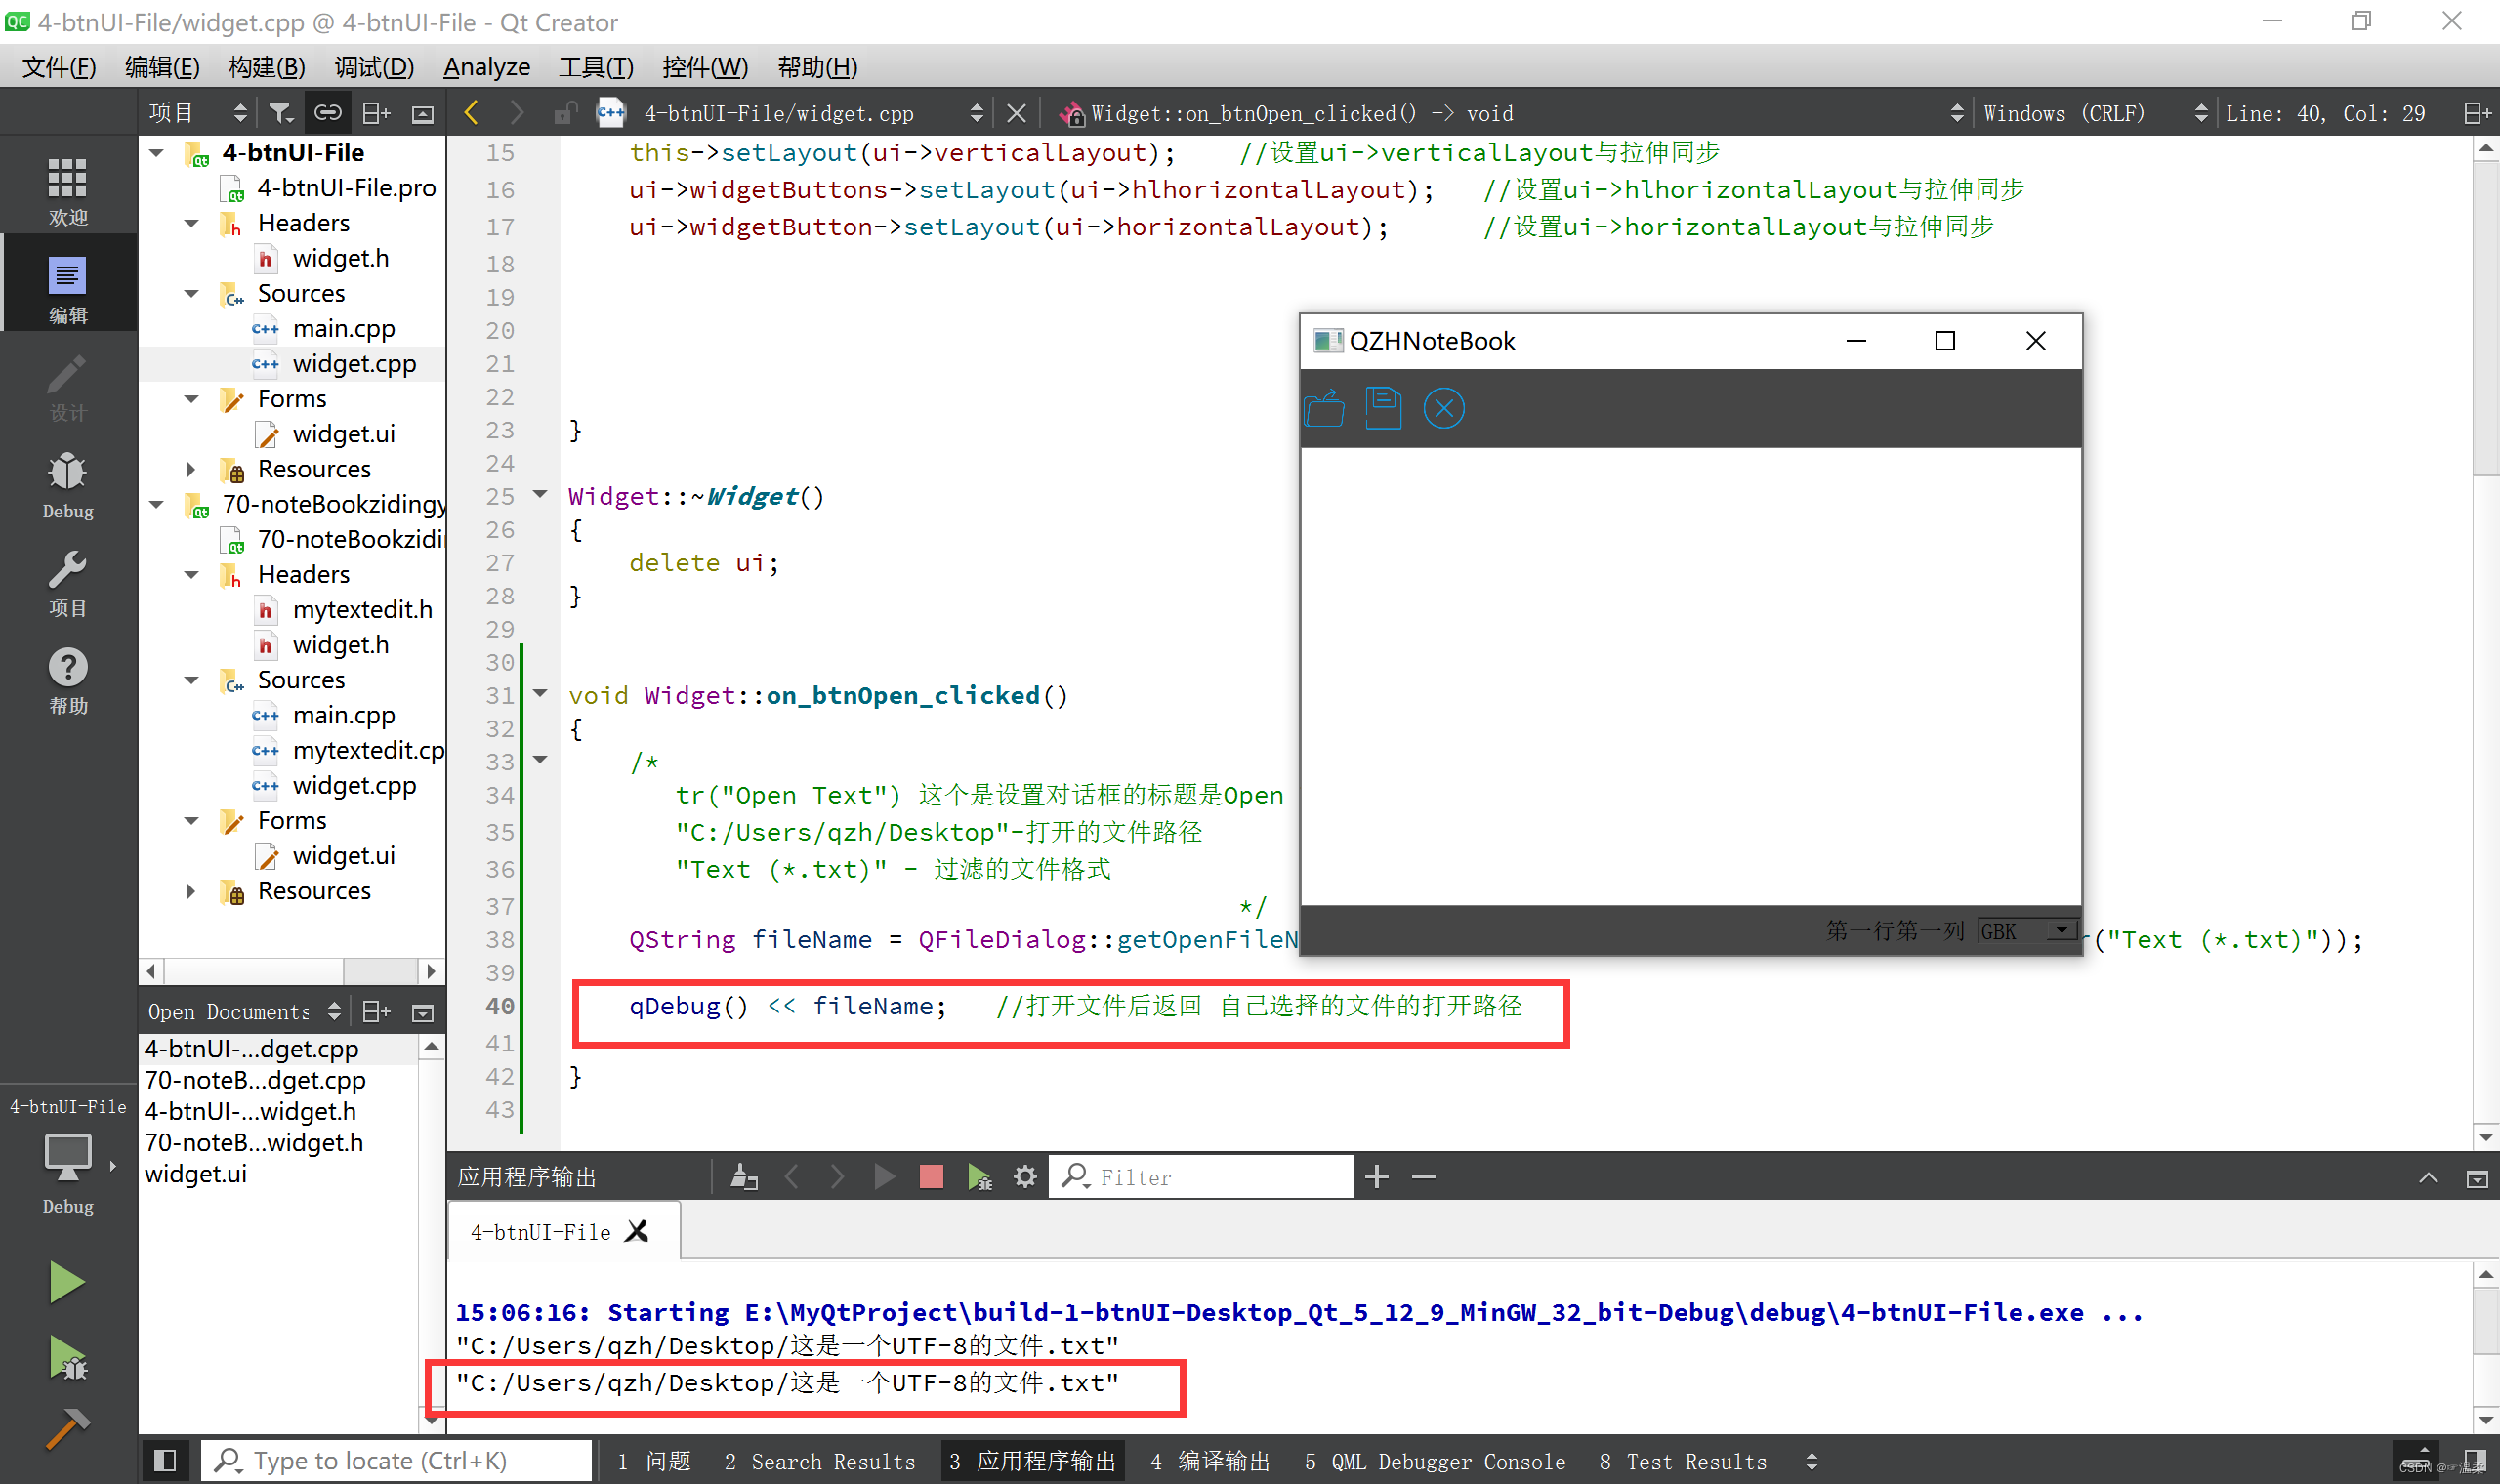Clear the application output pane

pyautogui.click(x=743, y=1177)
